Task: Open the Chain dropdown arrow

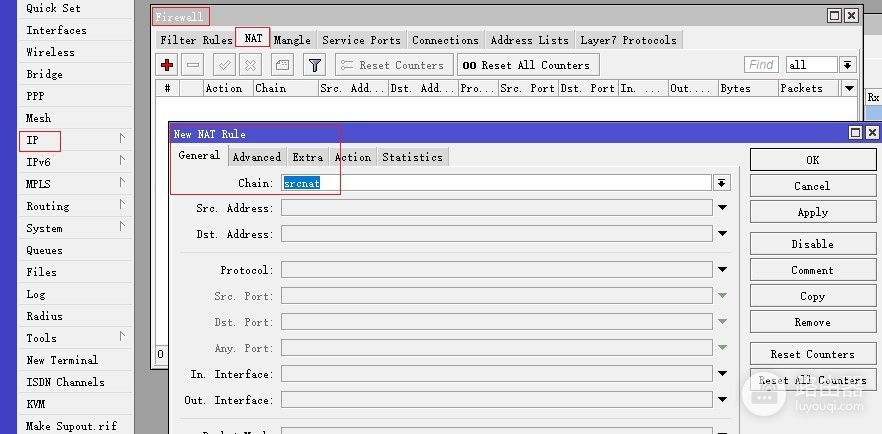Action: pyautogui.click(x=722, y=183)
